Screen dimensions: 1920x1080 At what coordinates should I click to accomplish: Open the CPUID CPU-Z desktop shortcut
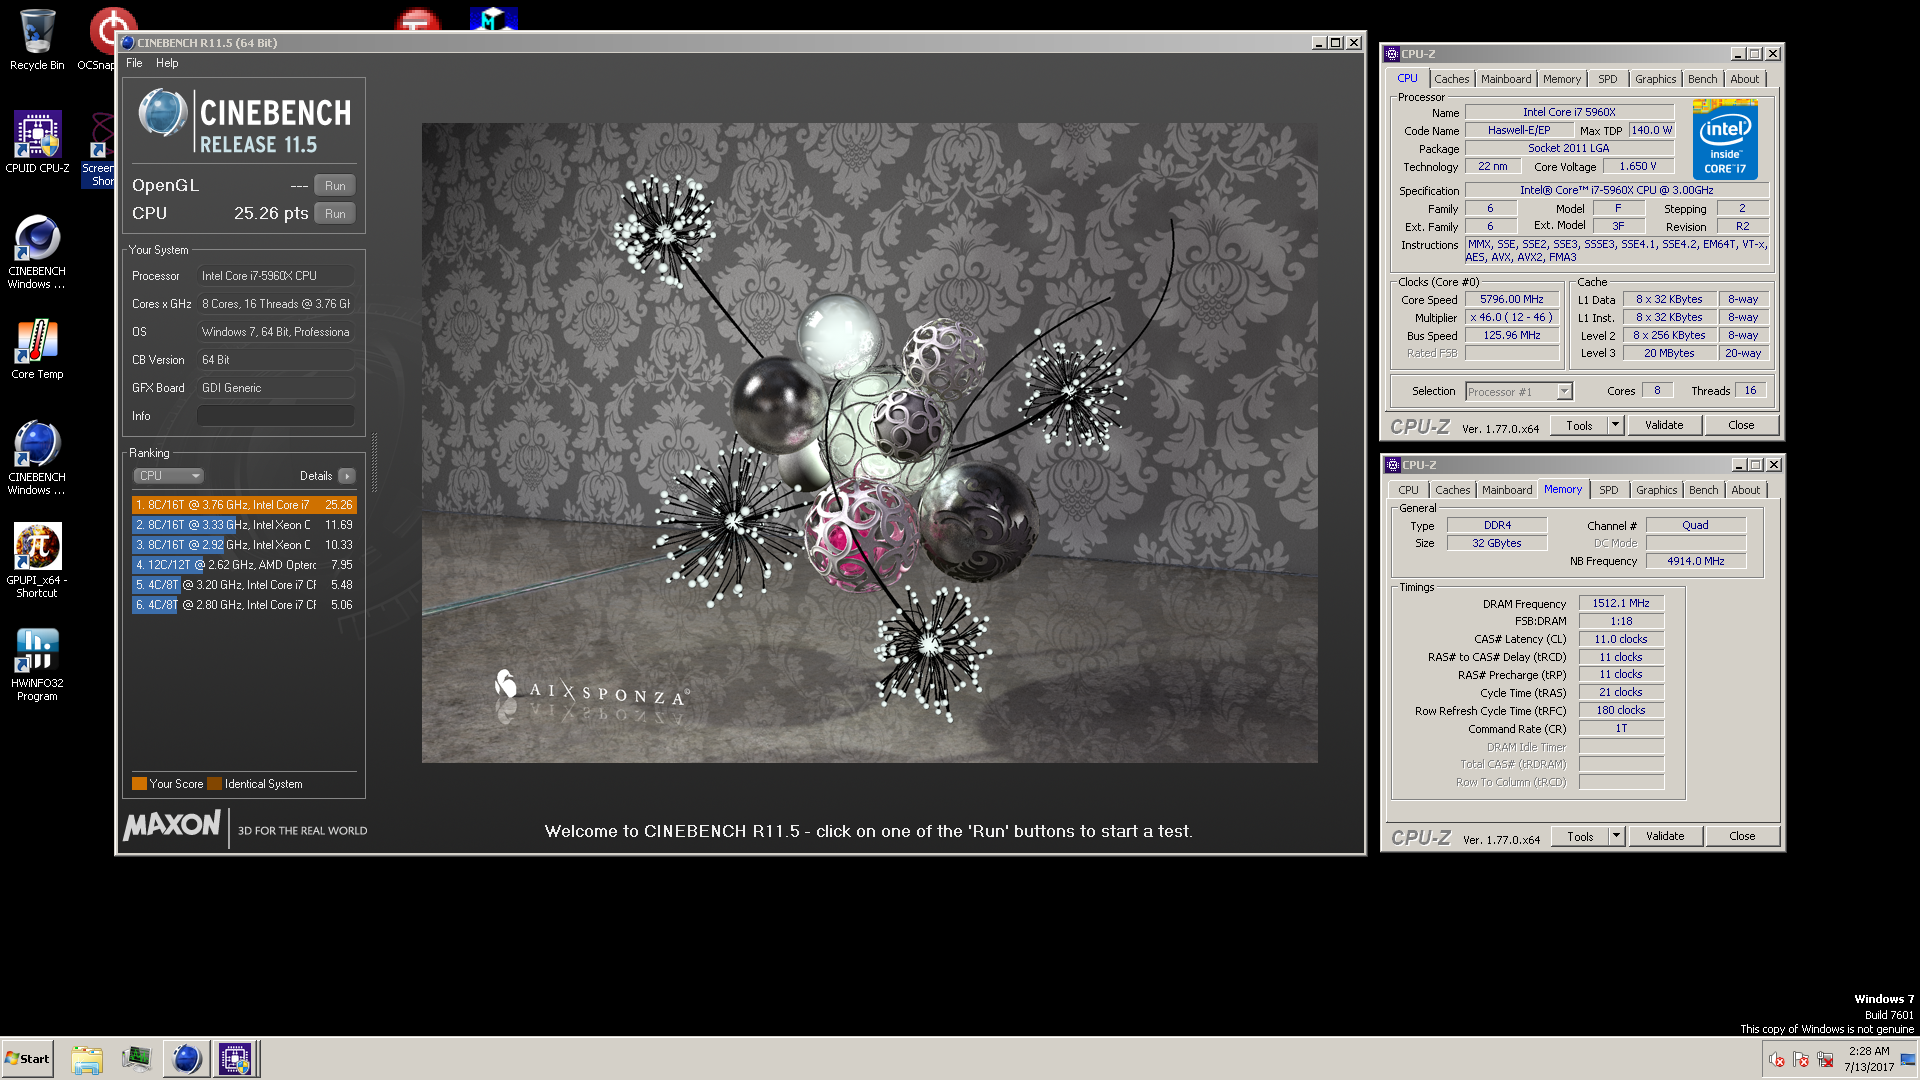tap(37, 142)
